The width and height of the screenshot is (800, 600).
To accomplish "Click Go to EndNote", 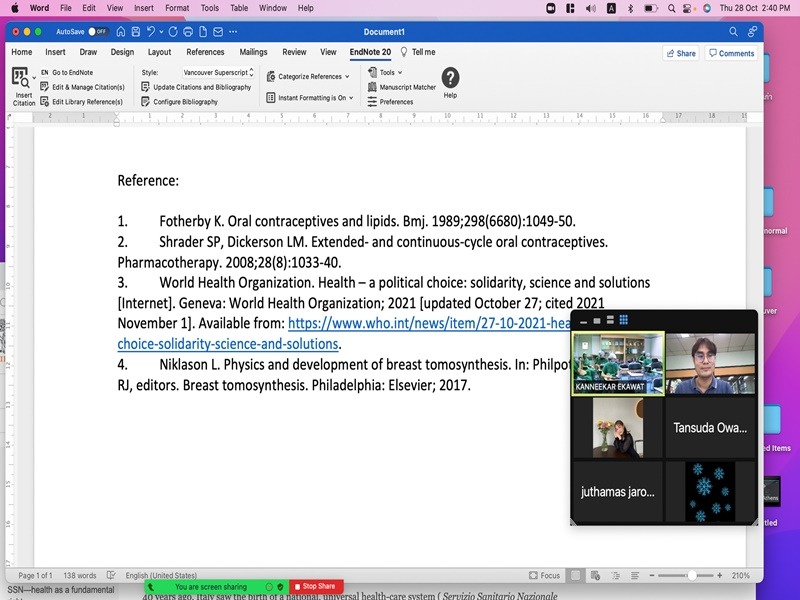I will coord(73,73).
